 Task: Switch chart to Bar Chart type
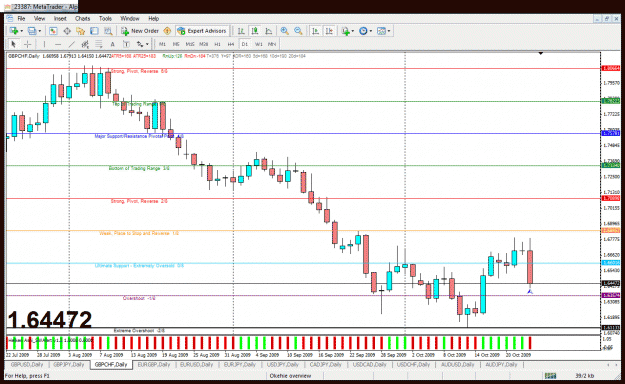point(241,31)
